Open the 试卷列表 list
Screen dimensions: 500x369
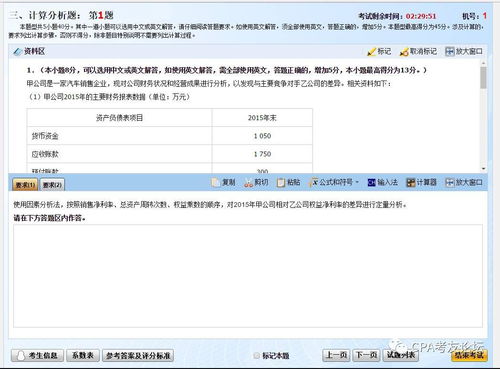pos(401,355)
